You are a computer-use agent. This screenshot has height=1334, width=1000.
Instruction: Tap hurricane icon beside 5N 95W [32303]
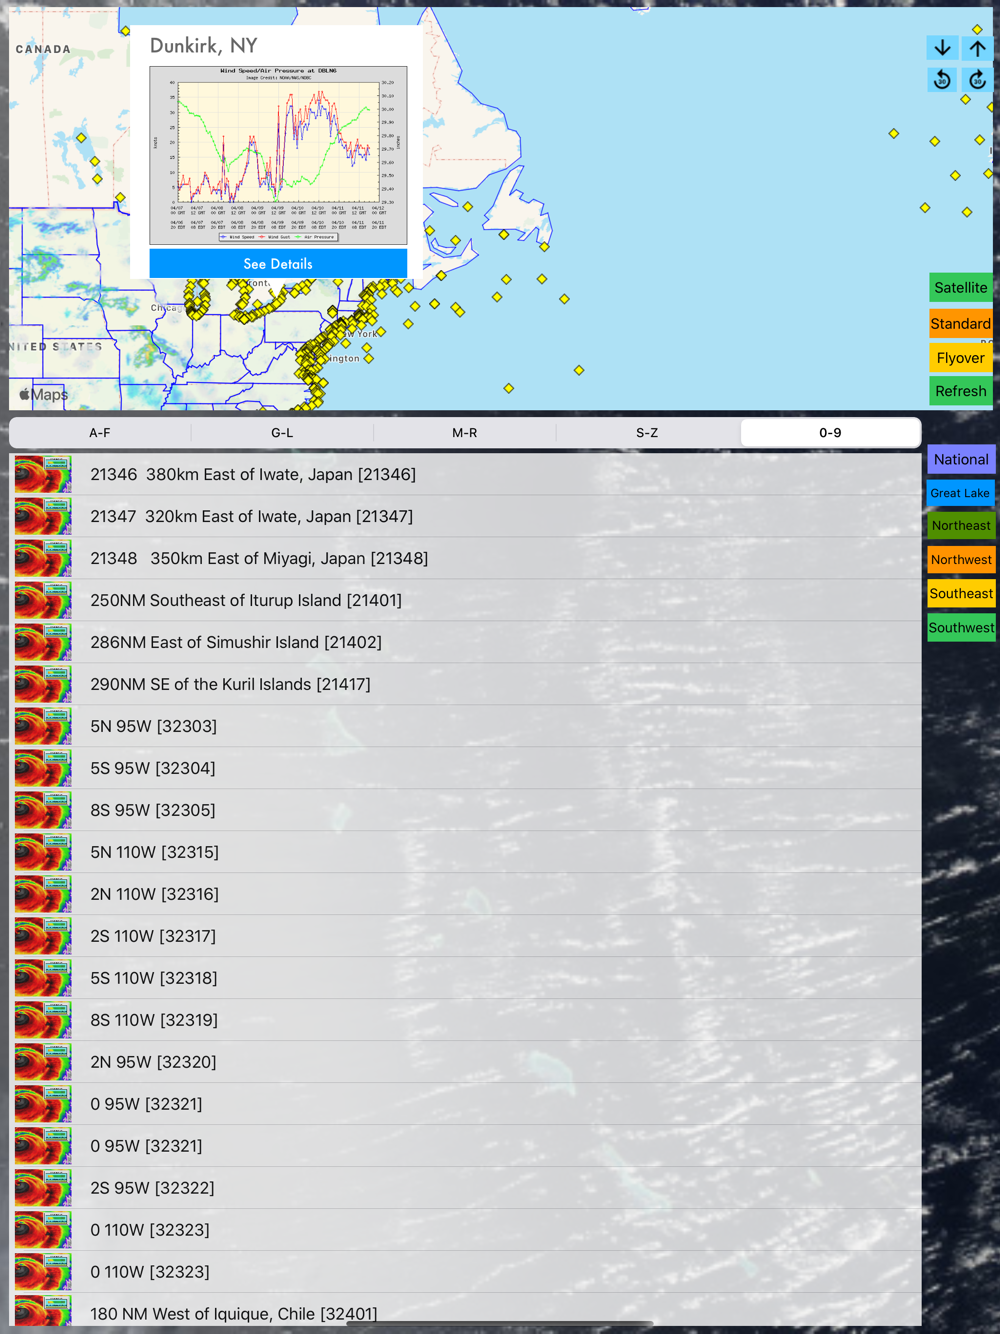43,727
